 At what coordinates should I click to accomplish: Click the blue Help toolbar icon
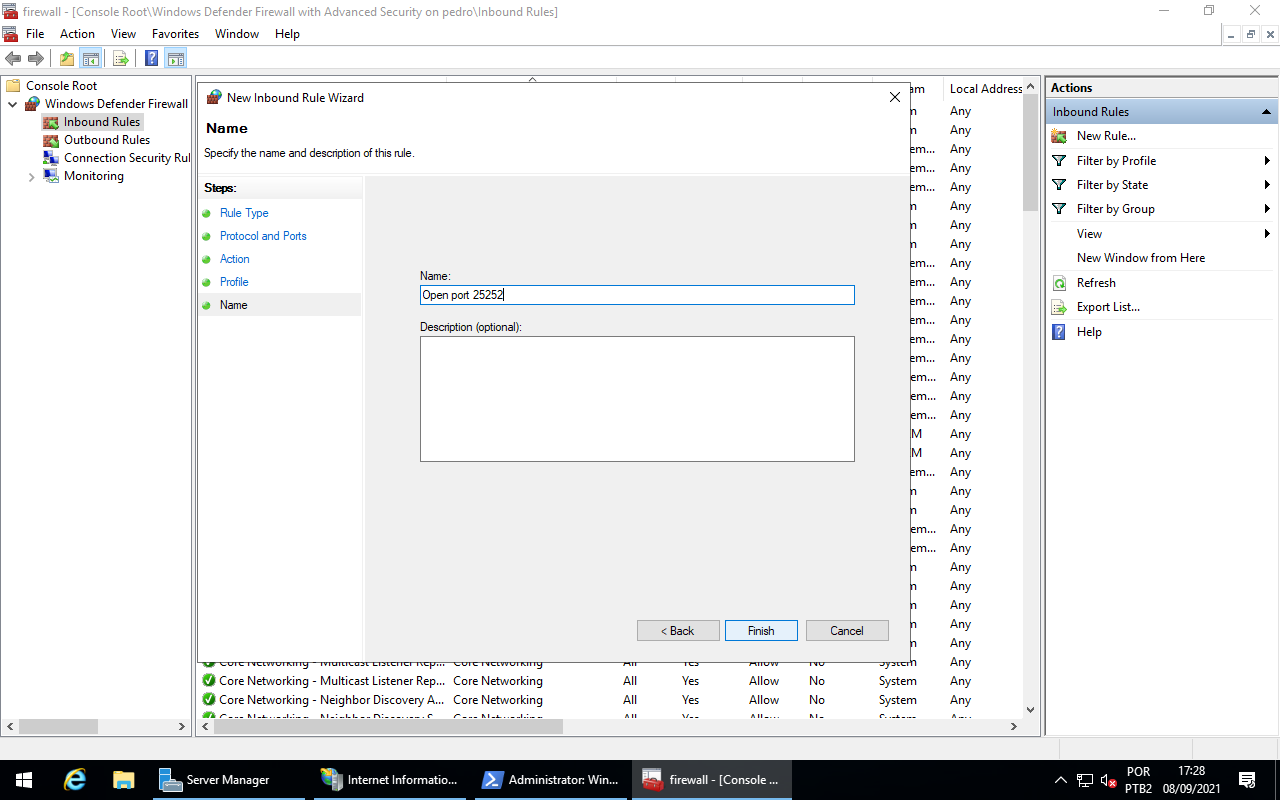coord(152,58)
